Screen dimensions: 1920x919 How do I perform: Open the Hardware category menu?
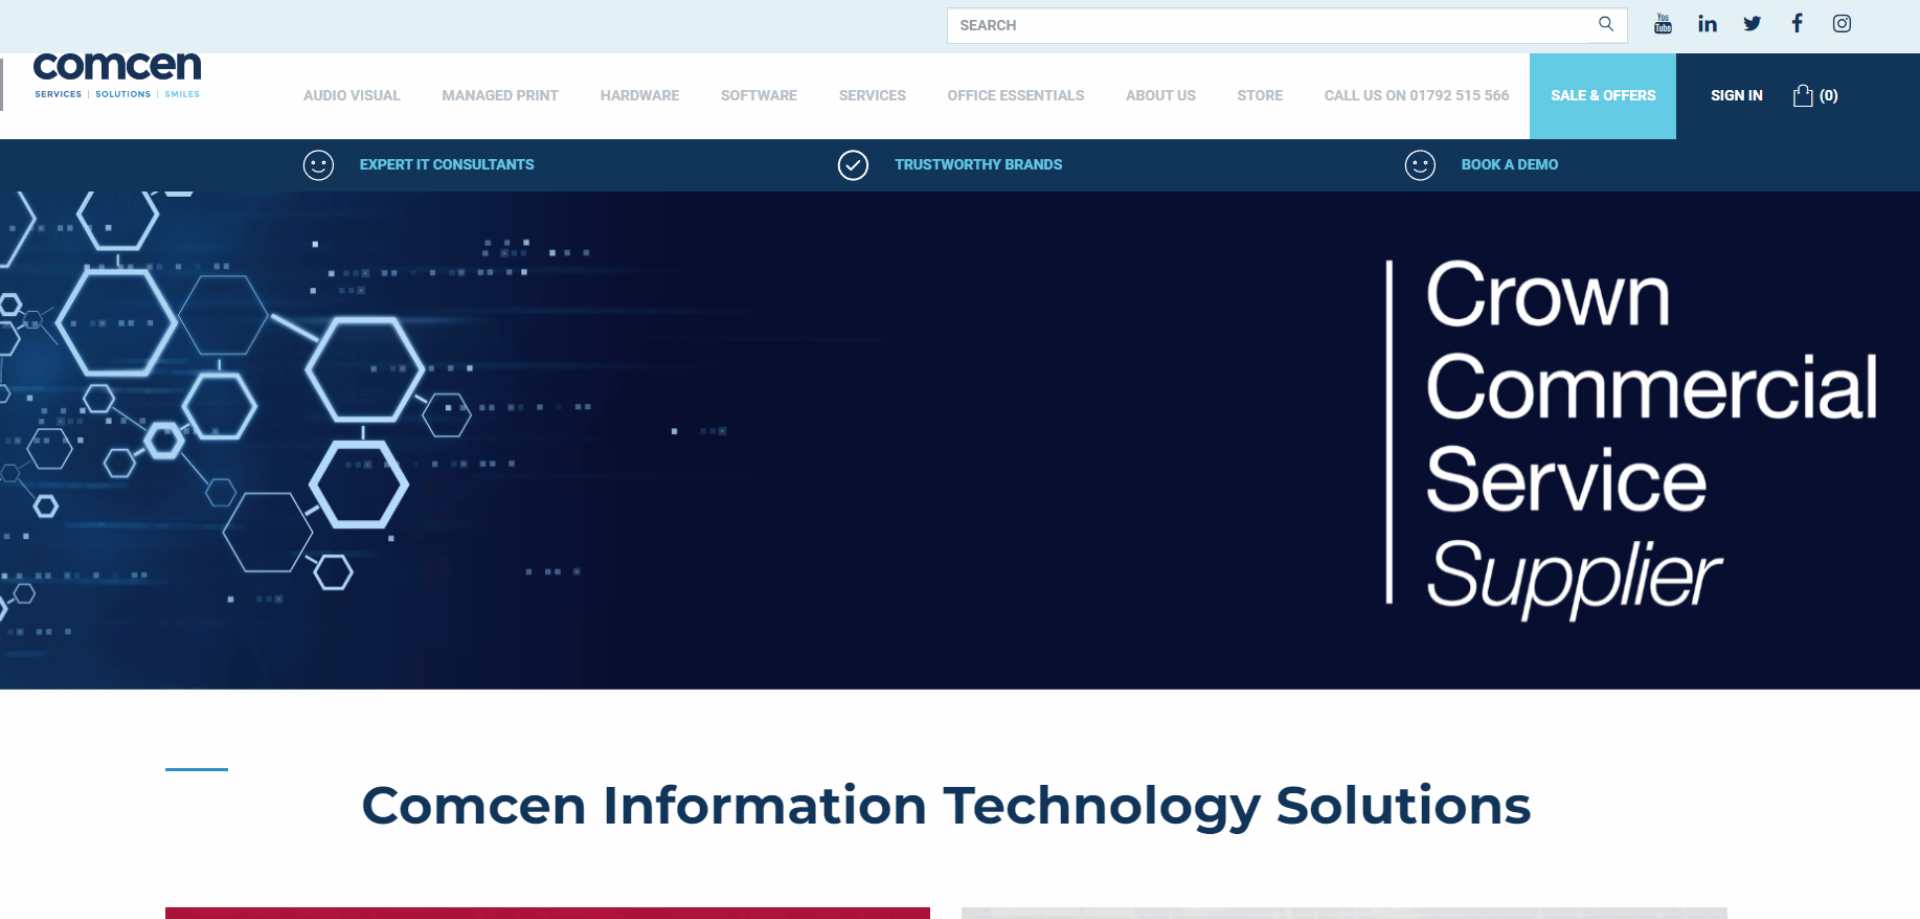(639, 95)
